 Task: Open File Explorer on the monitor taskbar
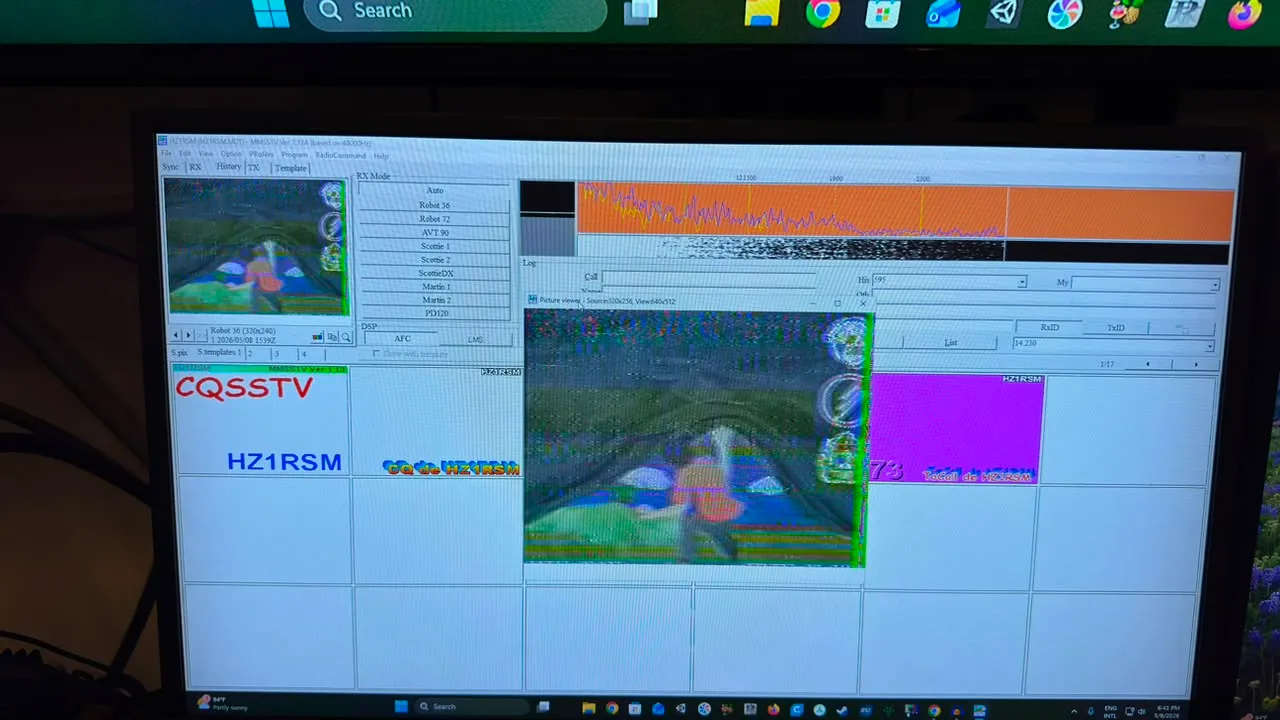pyautogui.click(x=589, y=708)
